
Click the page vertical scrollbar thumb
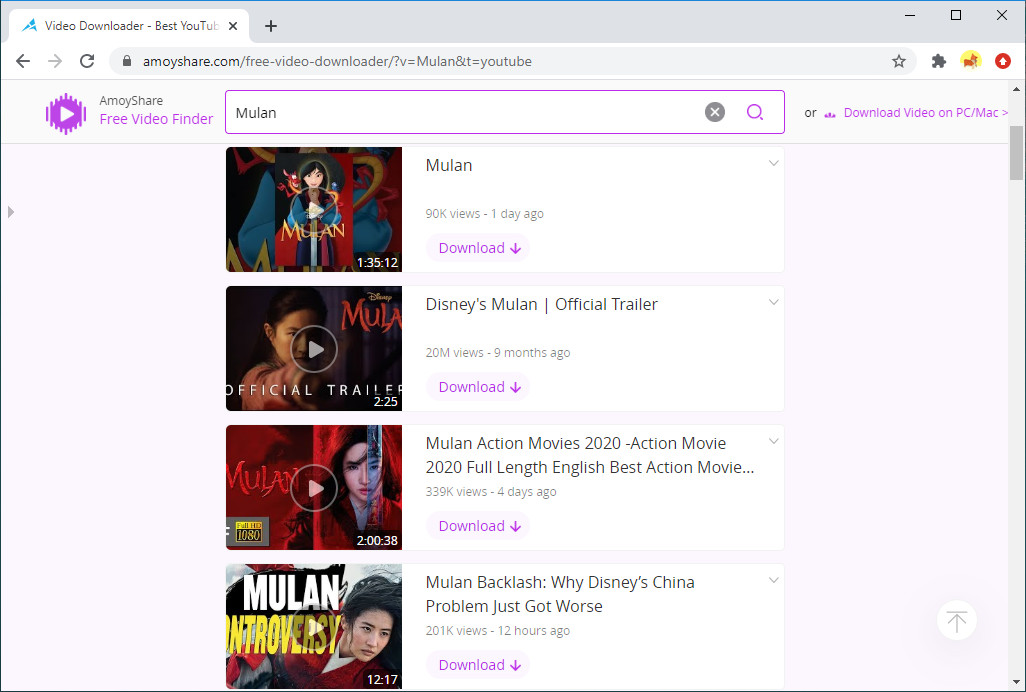1016,153
